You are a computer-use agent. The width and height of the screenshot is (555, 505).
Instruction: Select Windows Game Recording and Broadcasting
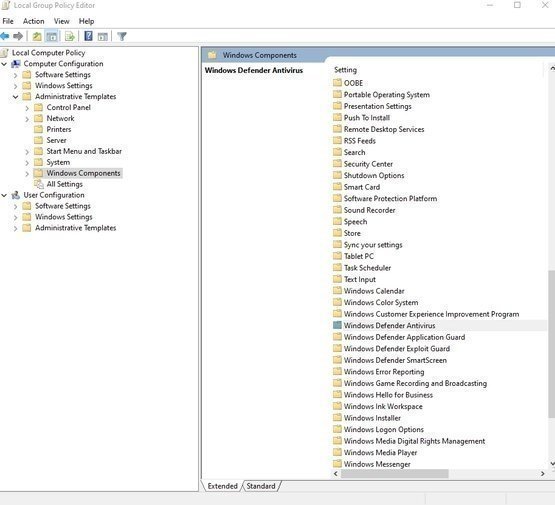(415, 383)
